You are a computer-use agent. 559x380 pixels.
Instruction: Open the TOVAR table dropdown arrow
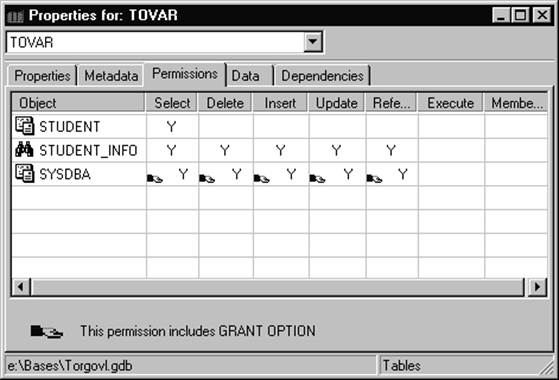tap(313, 42)
